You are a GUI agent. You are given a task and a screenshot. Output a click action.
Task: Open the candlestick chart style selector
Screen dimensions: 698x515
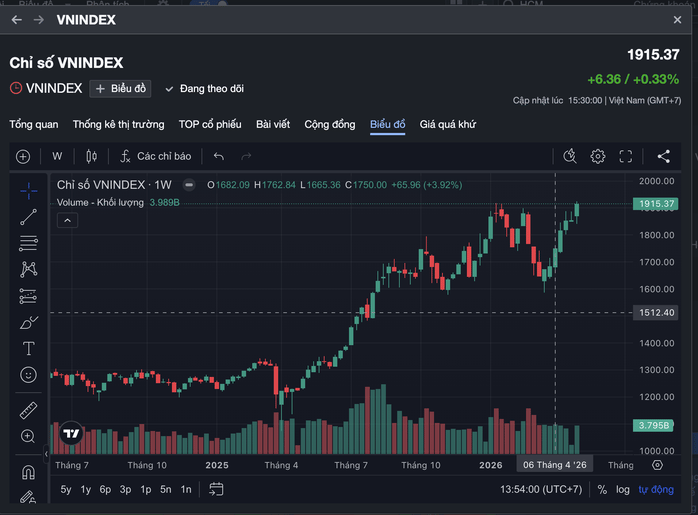pyautogui.click(x=92, y=157)
